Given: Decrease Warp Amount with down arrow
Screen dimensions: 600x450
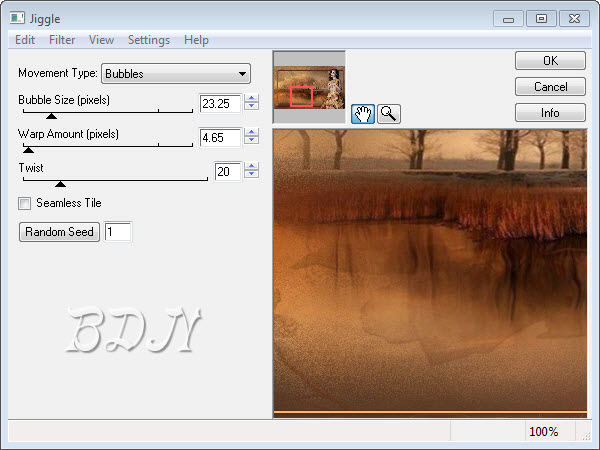Looking at the screenshot, I should (x=251, y=140).
